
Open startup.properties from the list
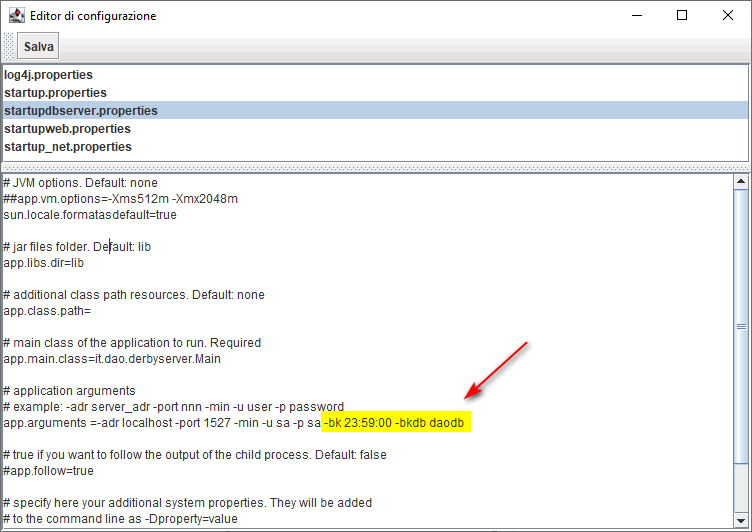tap(55, 93)
